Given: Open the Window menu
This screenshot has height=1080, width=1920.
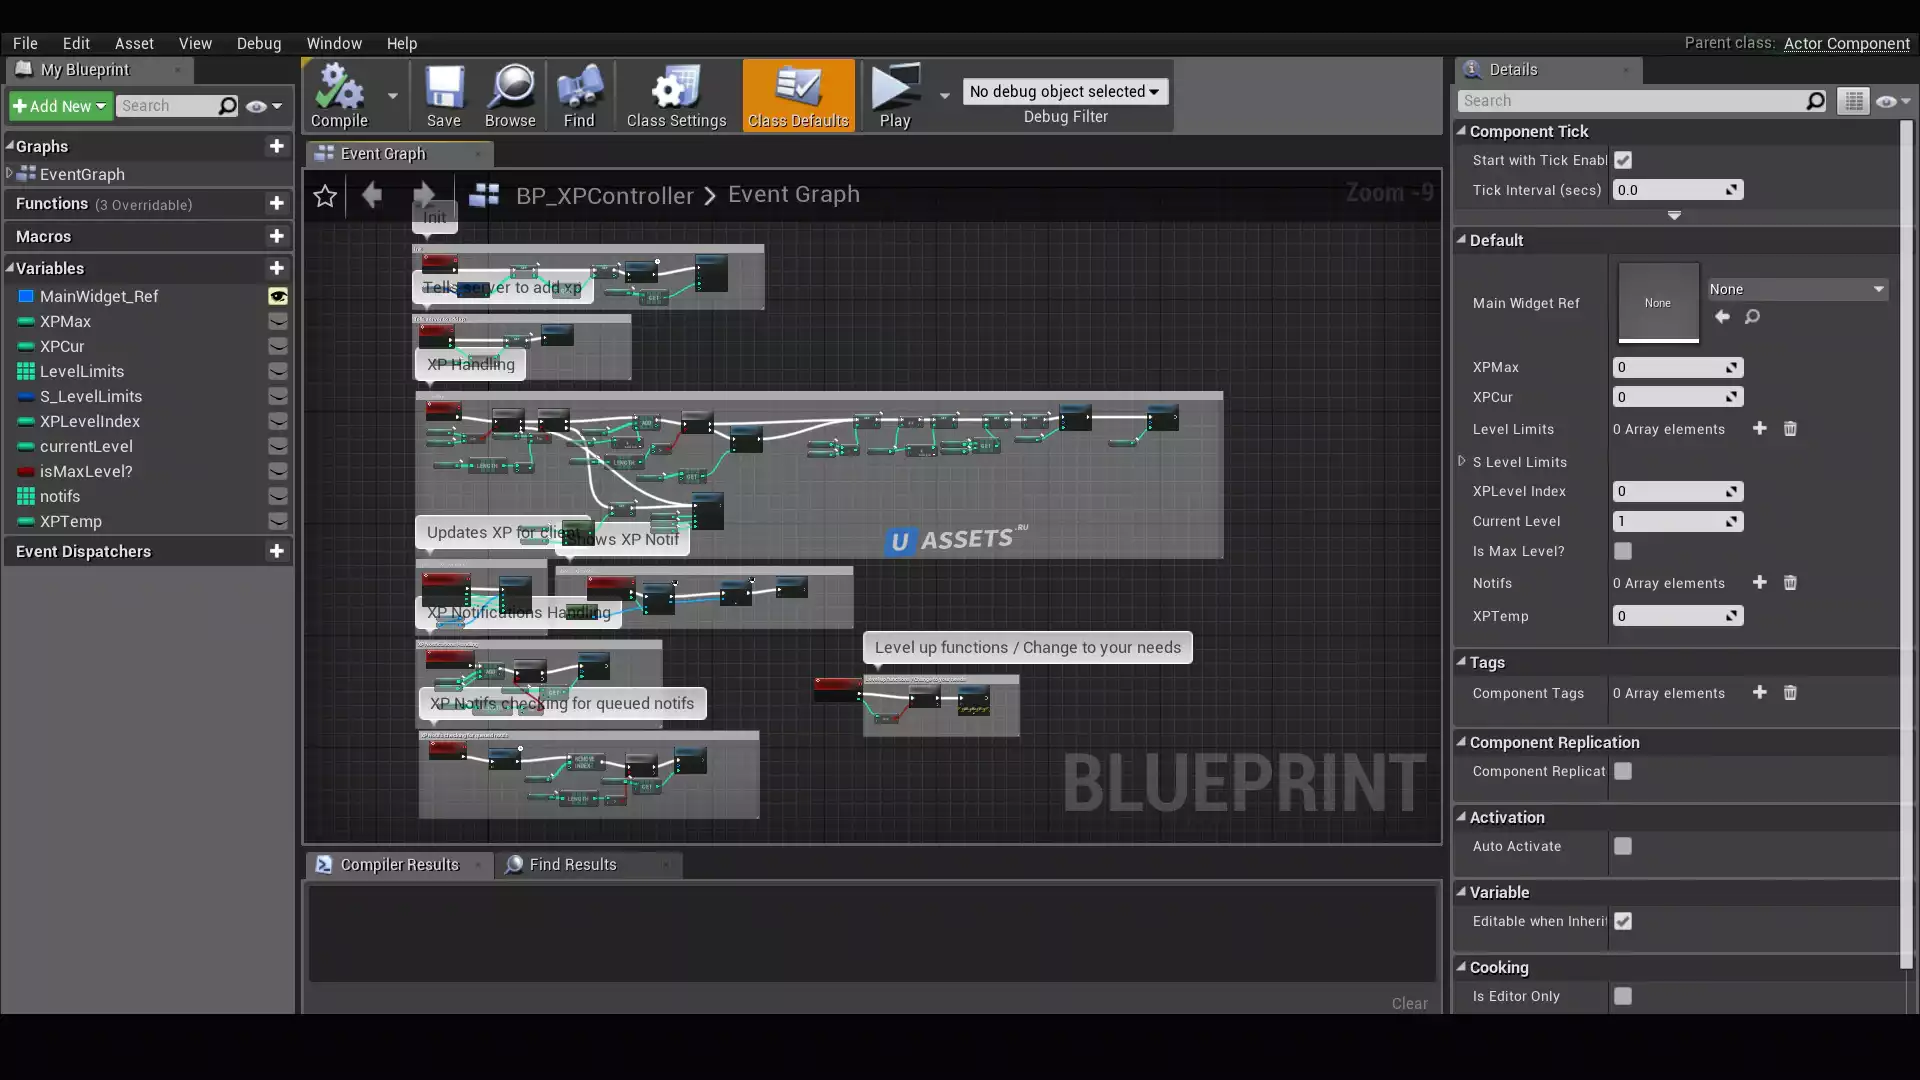Looking at the screenshot, I should point(334,43).
